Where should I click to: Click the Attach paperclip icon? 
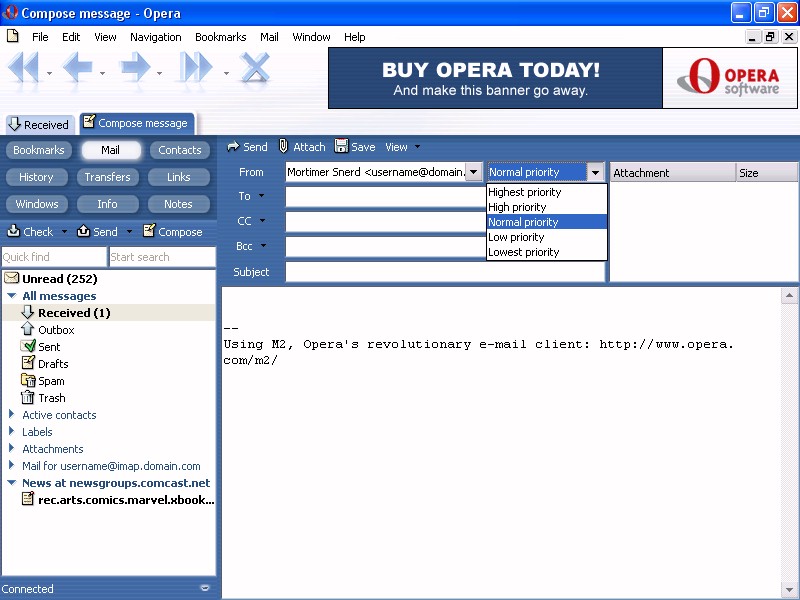point(284,147)
